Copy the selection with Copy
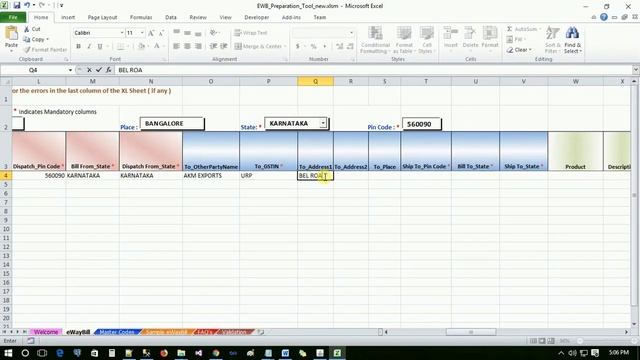The height and width of the screenshot is (360, 640). 36,39
